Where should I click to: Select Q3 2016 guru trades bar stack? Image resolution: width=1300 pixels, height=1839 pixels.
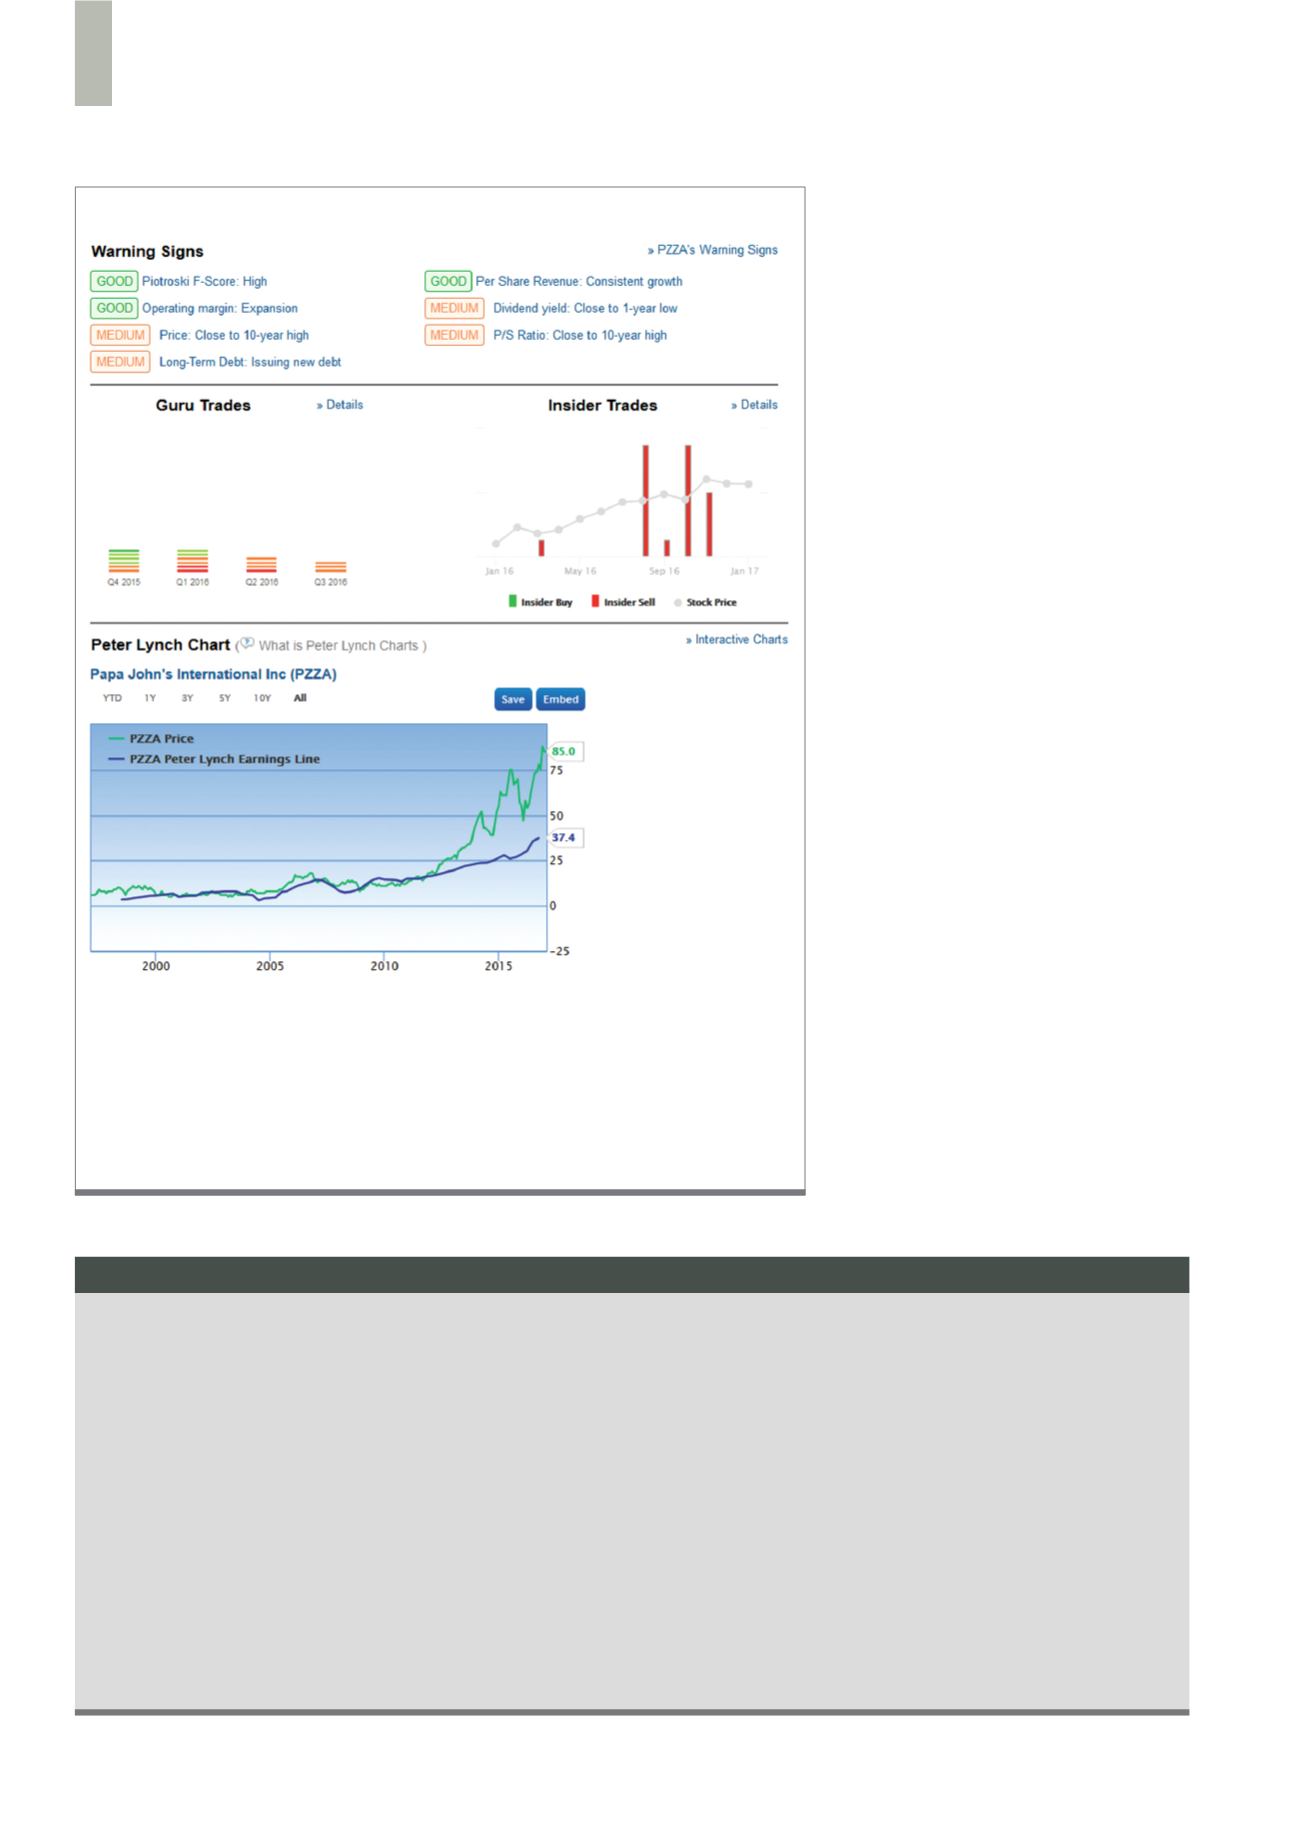pos(330,568)
